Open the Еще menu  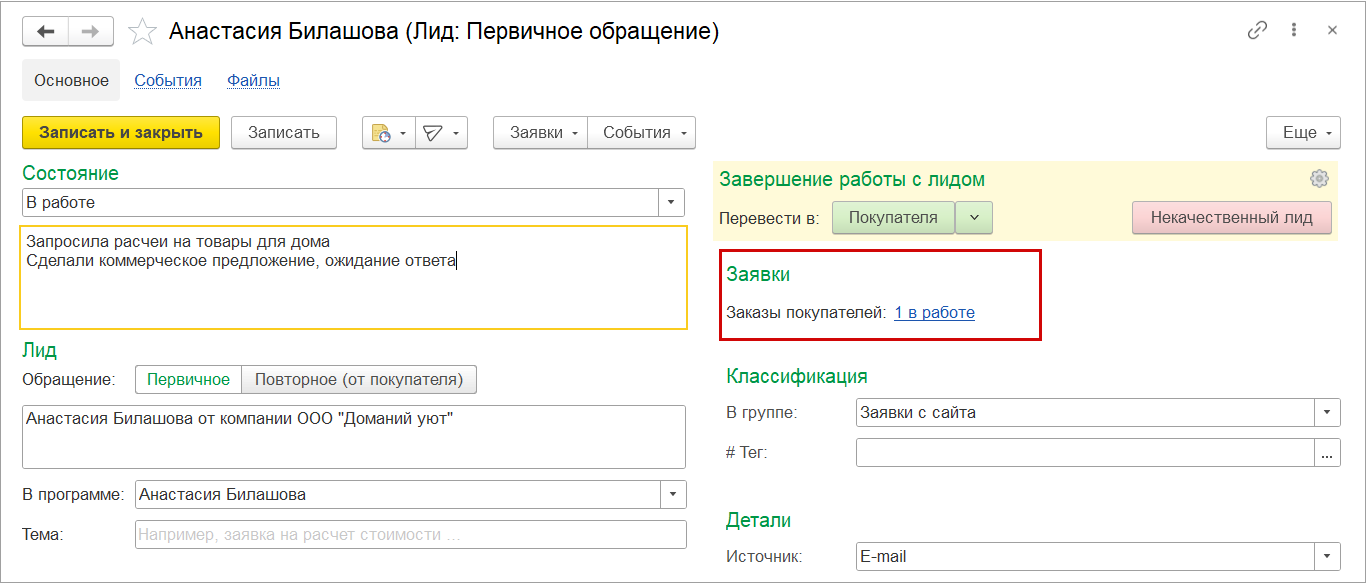(1303, 133)
